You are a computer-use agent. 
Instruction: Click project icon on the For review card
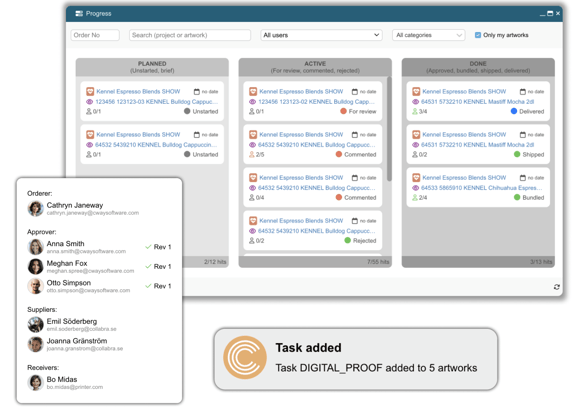click(x=253, y=91)
